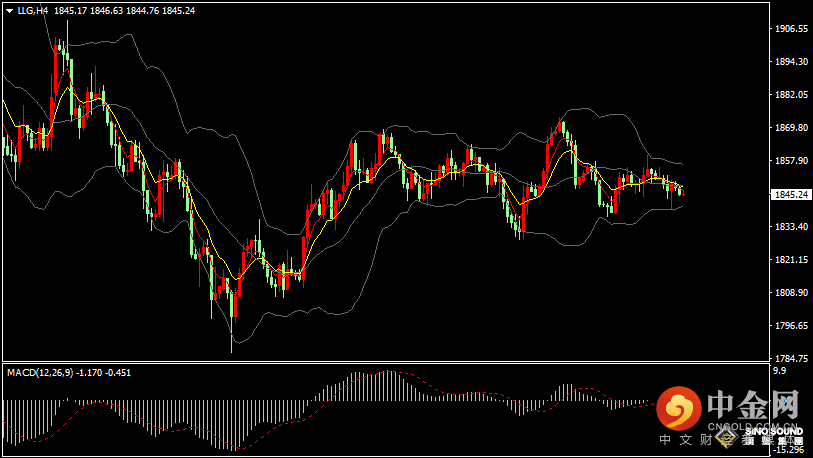Viewport: 813px width, 458px height.
Task: Click the orange CNGOLD swirl logo
Action: [x=678, y=408]
